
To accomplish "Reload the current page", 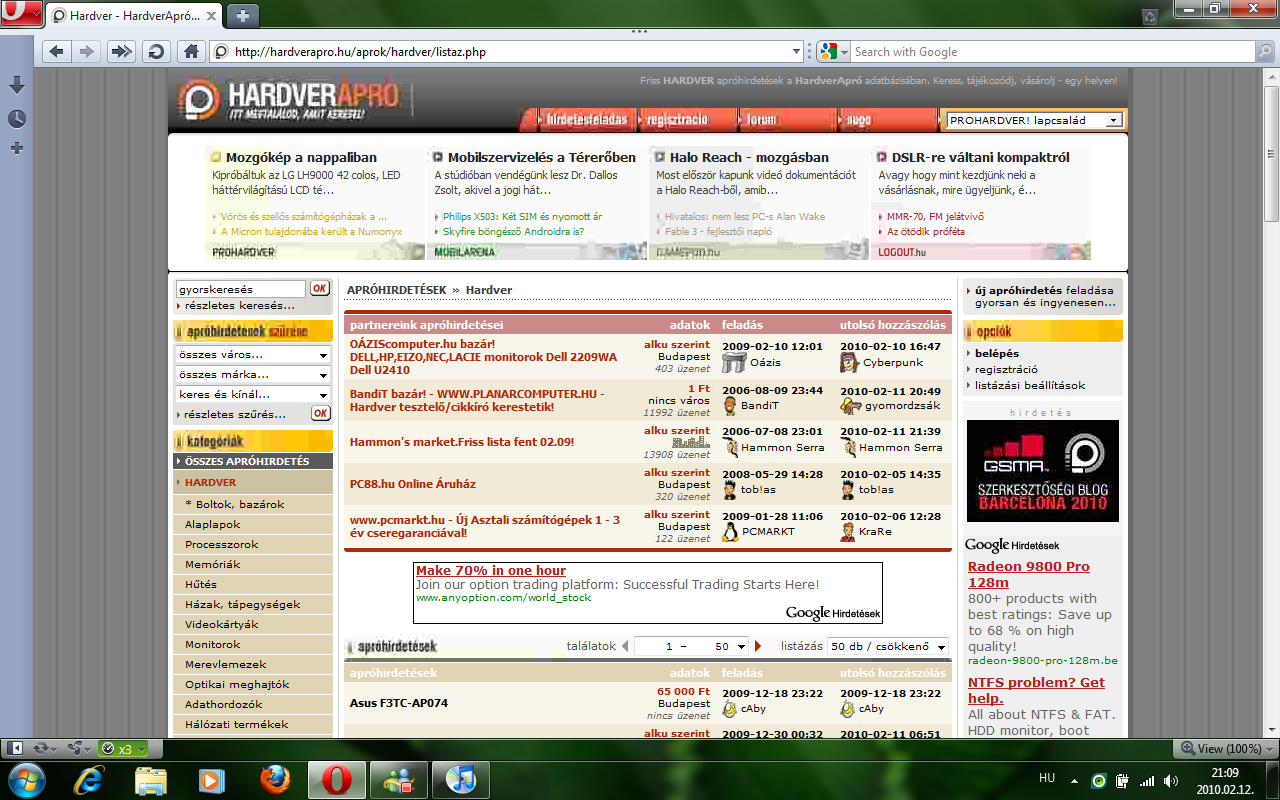I will tap(155, 52).
